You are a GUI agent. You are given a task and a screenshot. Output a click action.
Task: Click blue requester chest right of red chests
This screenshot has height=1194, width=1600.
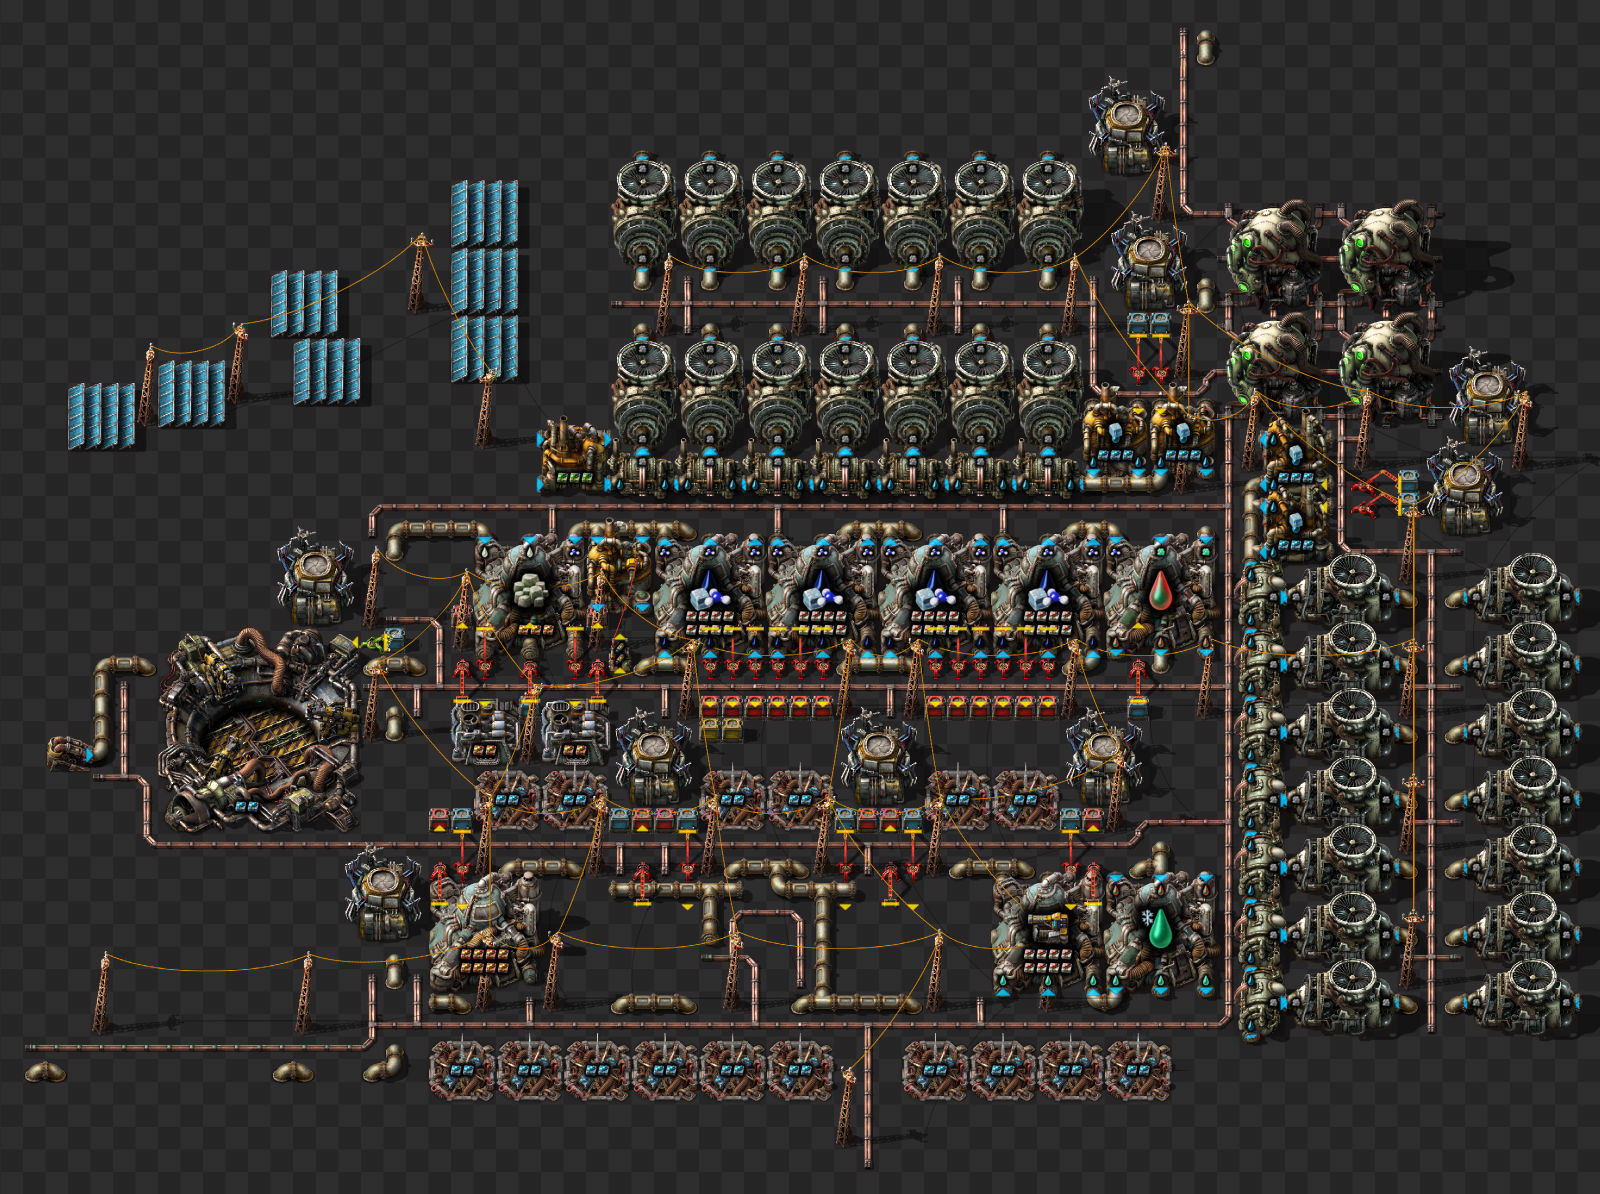point(1138,706)
